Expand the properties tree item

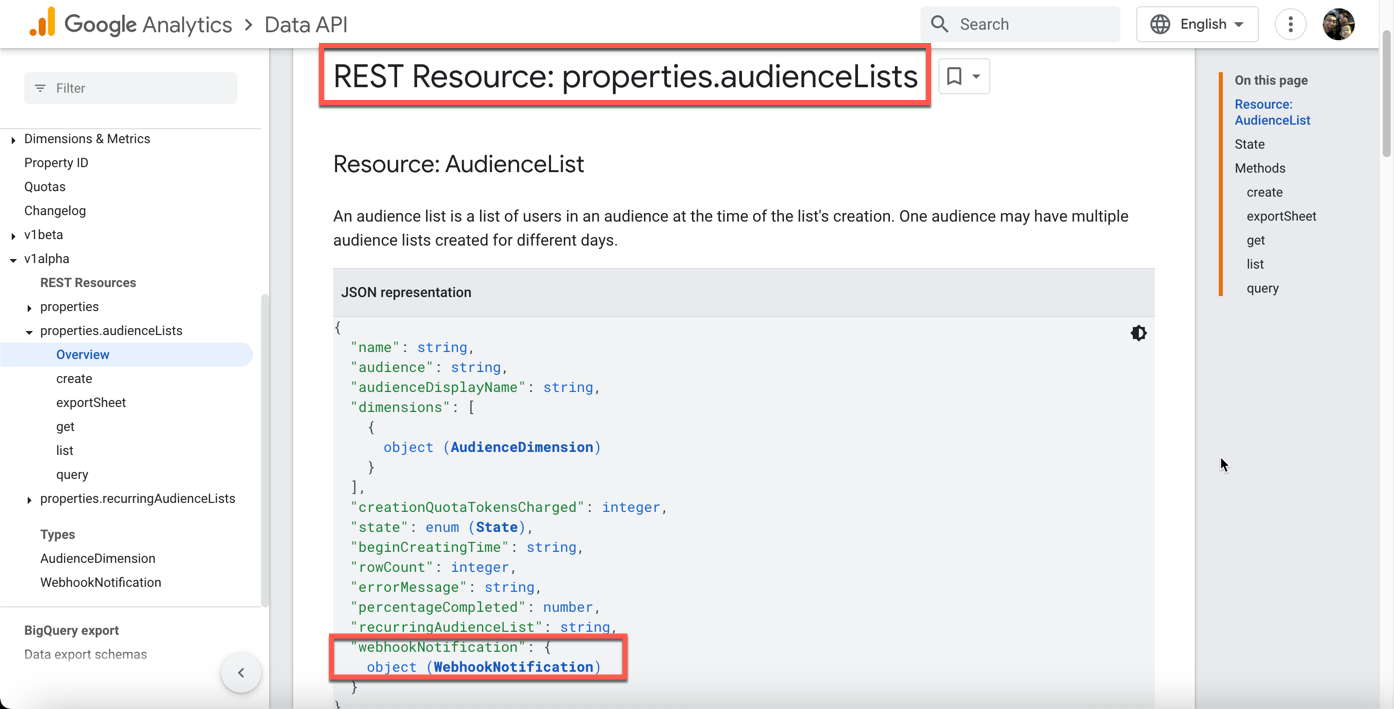tap(29, 308)
